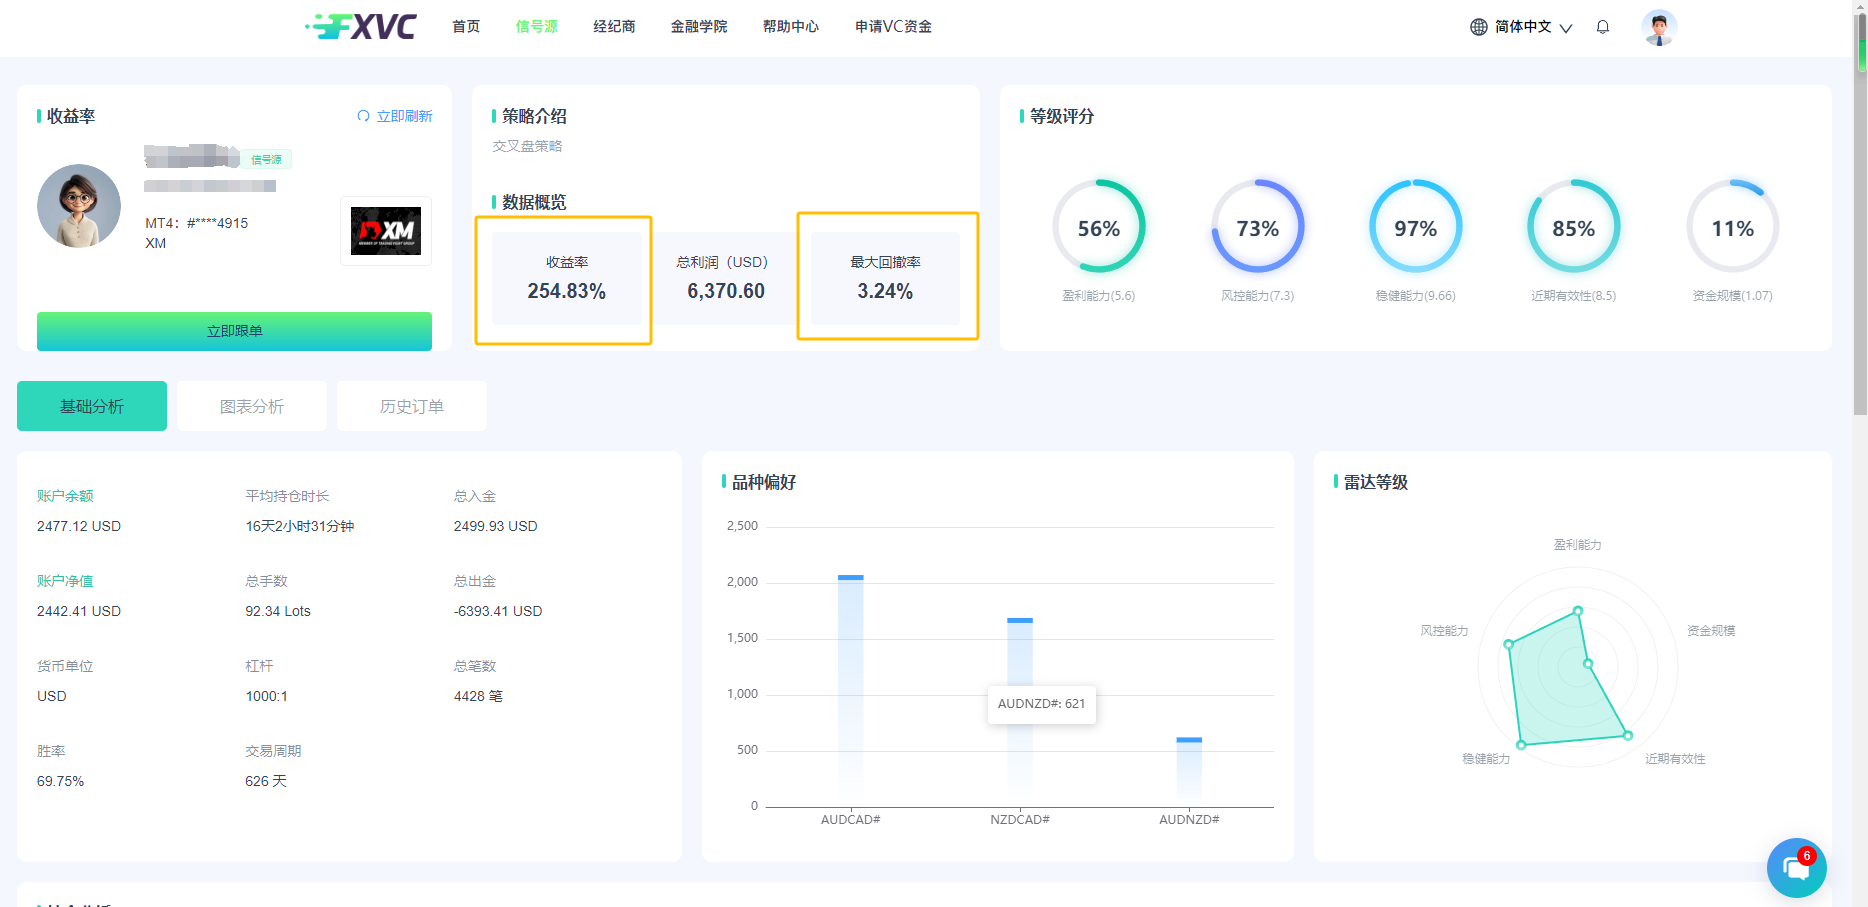The height and width of the screenshot is (907, 1868).
Task: Click the NZDCAD# bar in chart
Action: (1020, 712)
